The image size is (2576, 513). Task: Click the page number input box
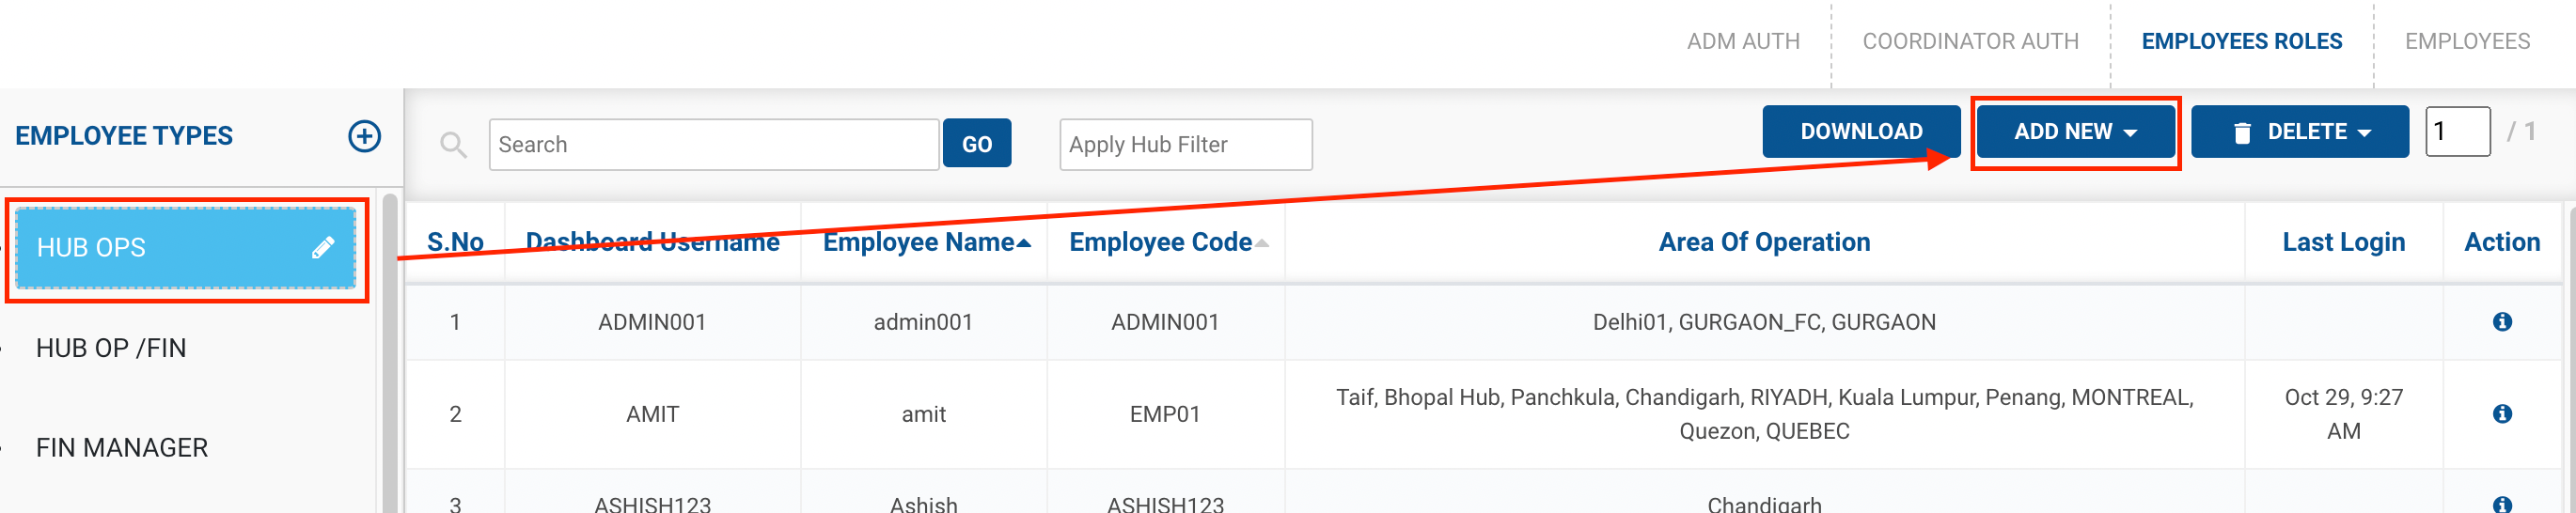coord(2456,132)
